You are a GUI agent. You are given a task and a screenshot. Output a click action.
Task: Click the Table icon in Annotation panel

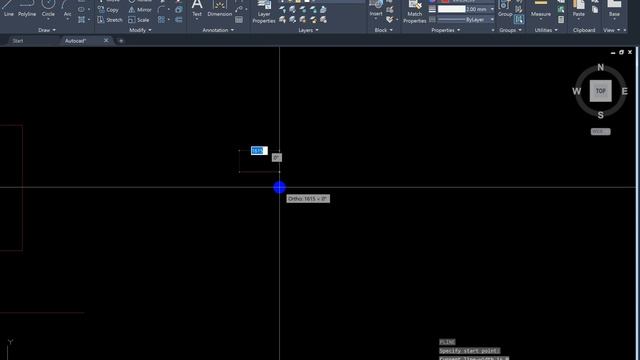[239, 20]
